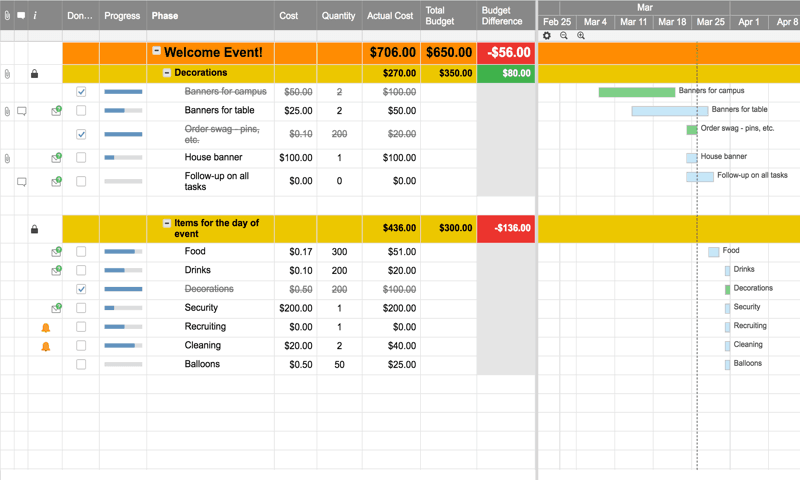Viewport: 800px width, 480px height.
Task: Uncheck Done for Banners for campus
Action: point(81,92)
